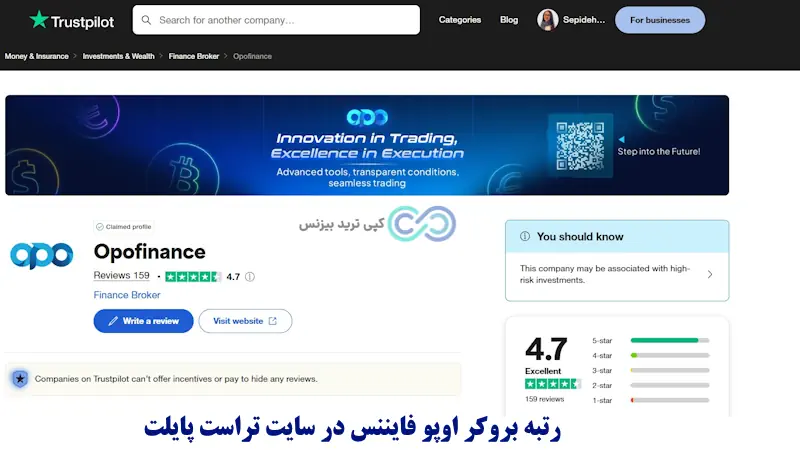Go to Money & Insurance breadcrumb

(36, 56)
